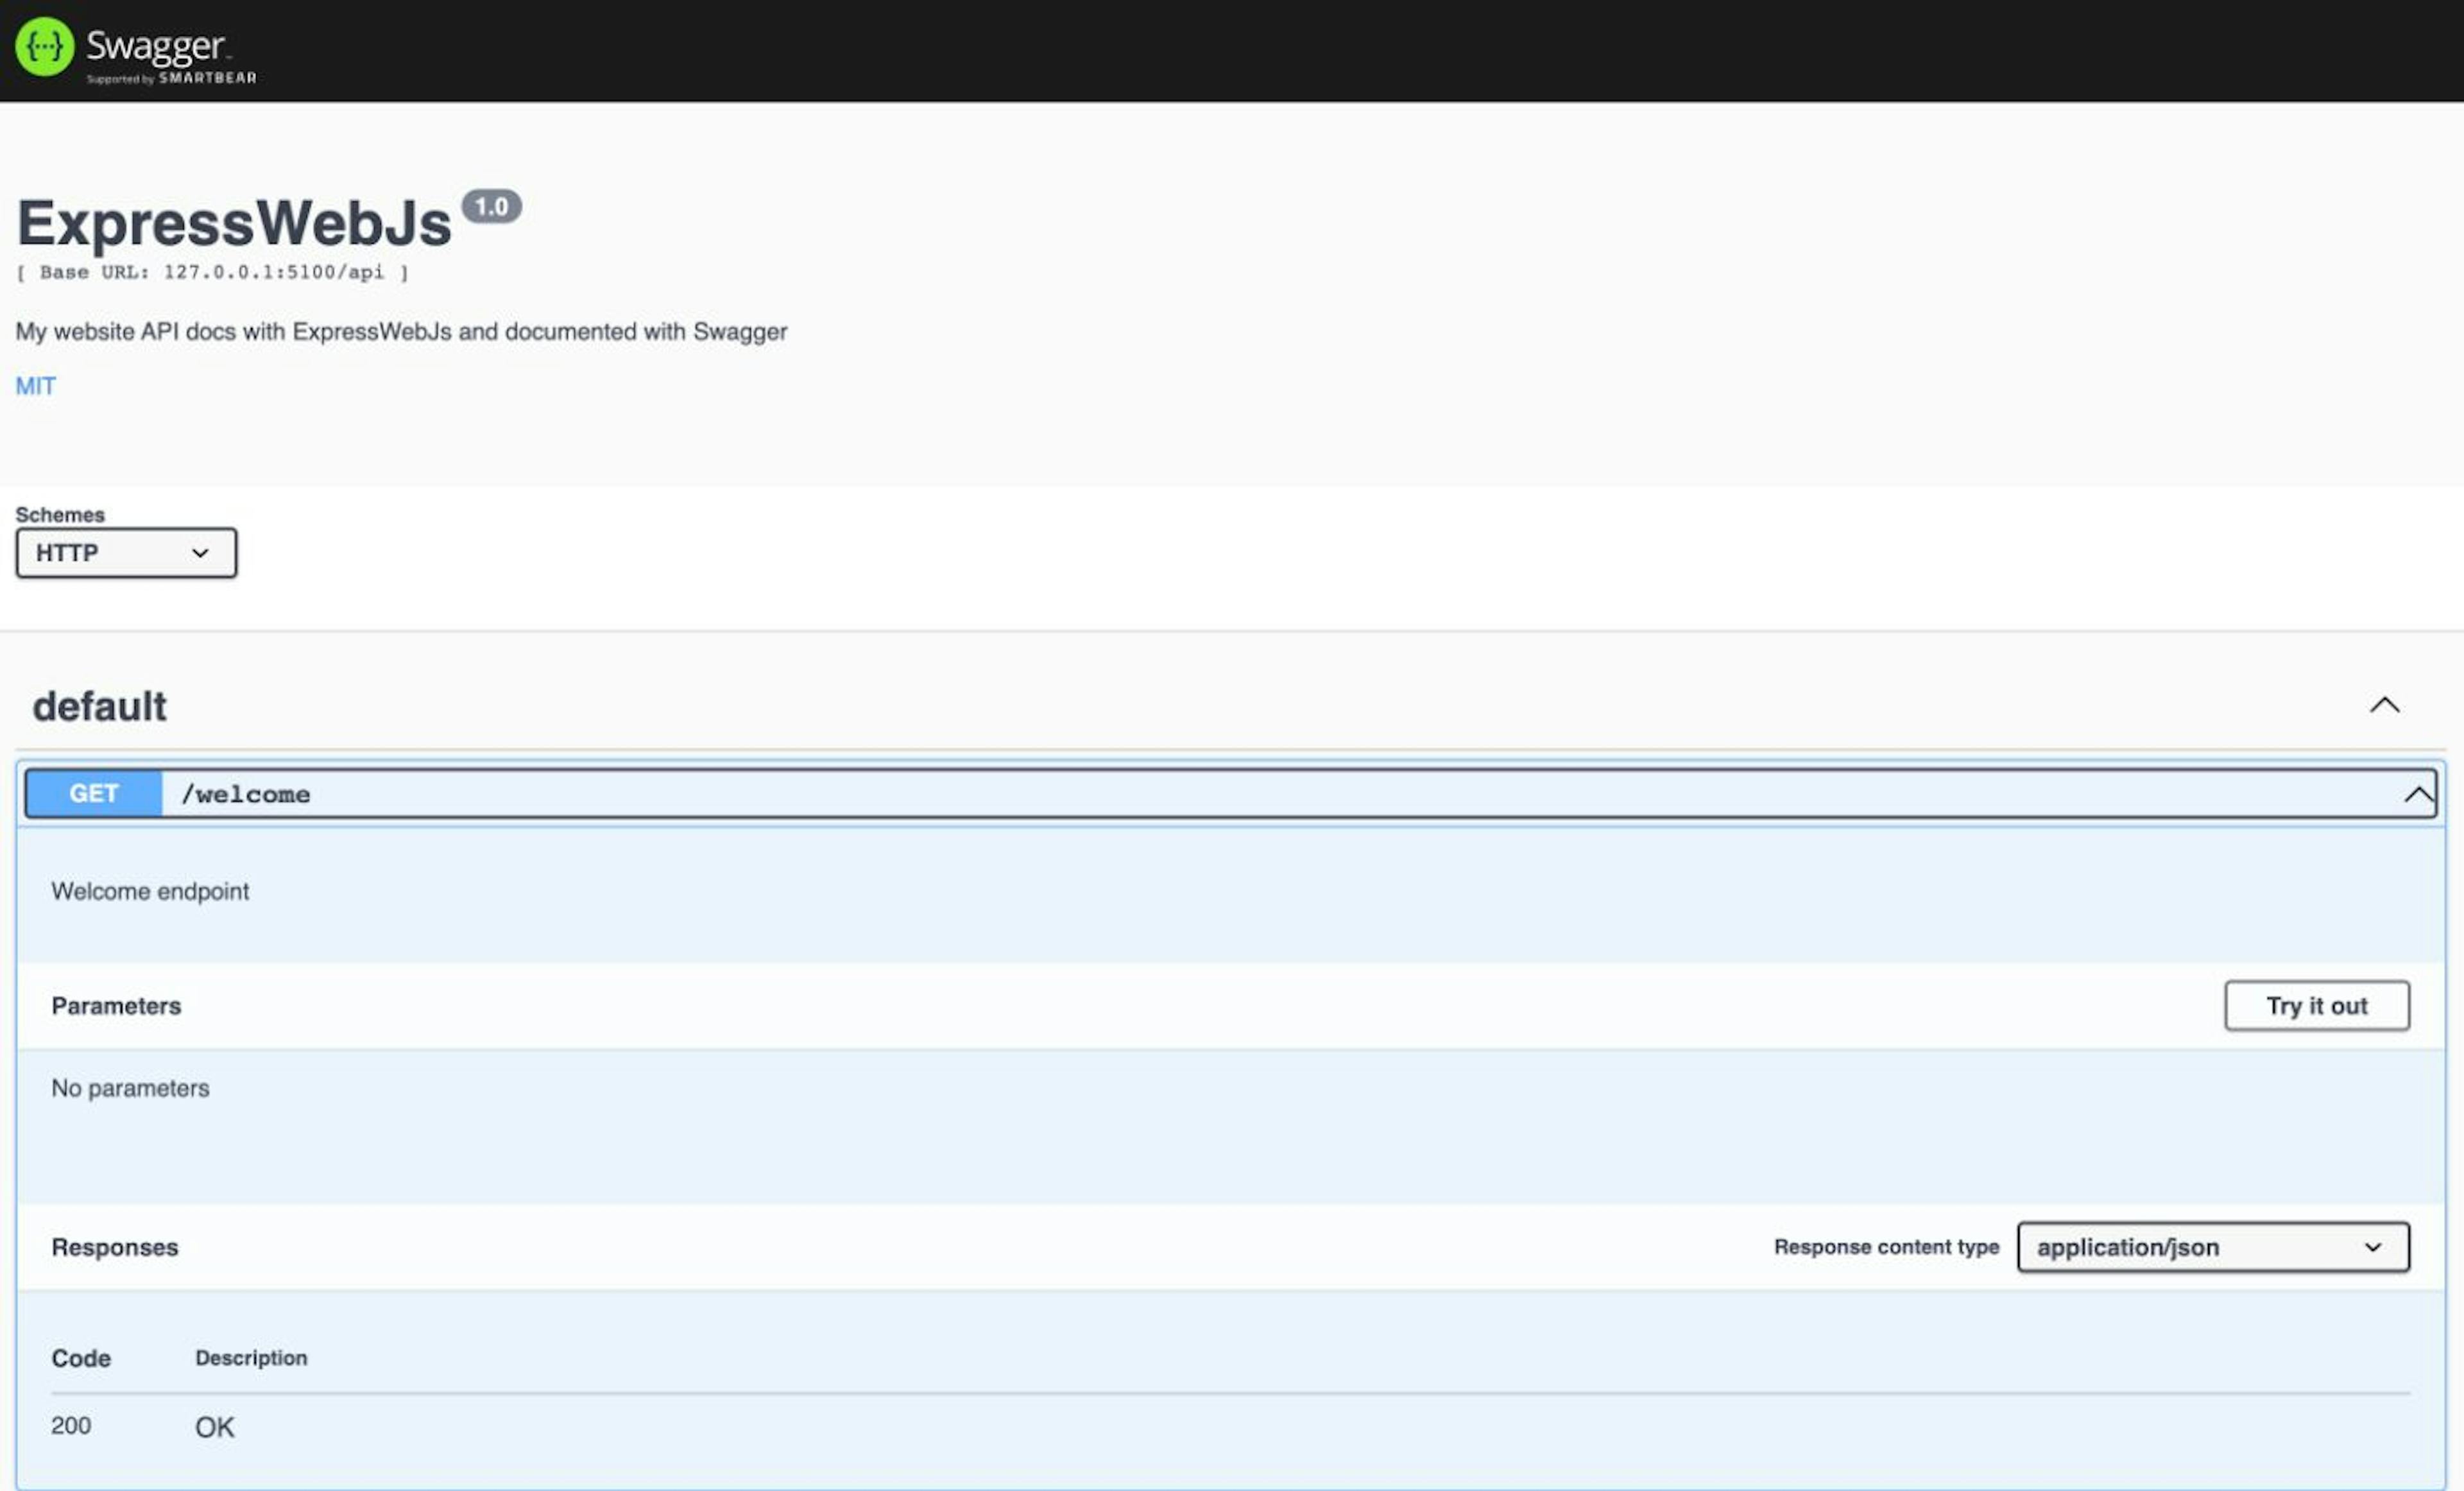This screenshot has width=2464, height=1491.
Task: Click the Description column header
Action: coord(251,1359)
